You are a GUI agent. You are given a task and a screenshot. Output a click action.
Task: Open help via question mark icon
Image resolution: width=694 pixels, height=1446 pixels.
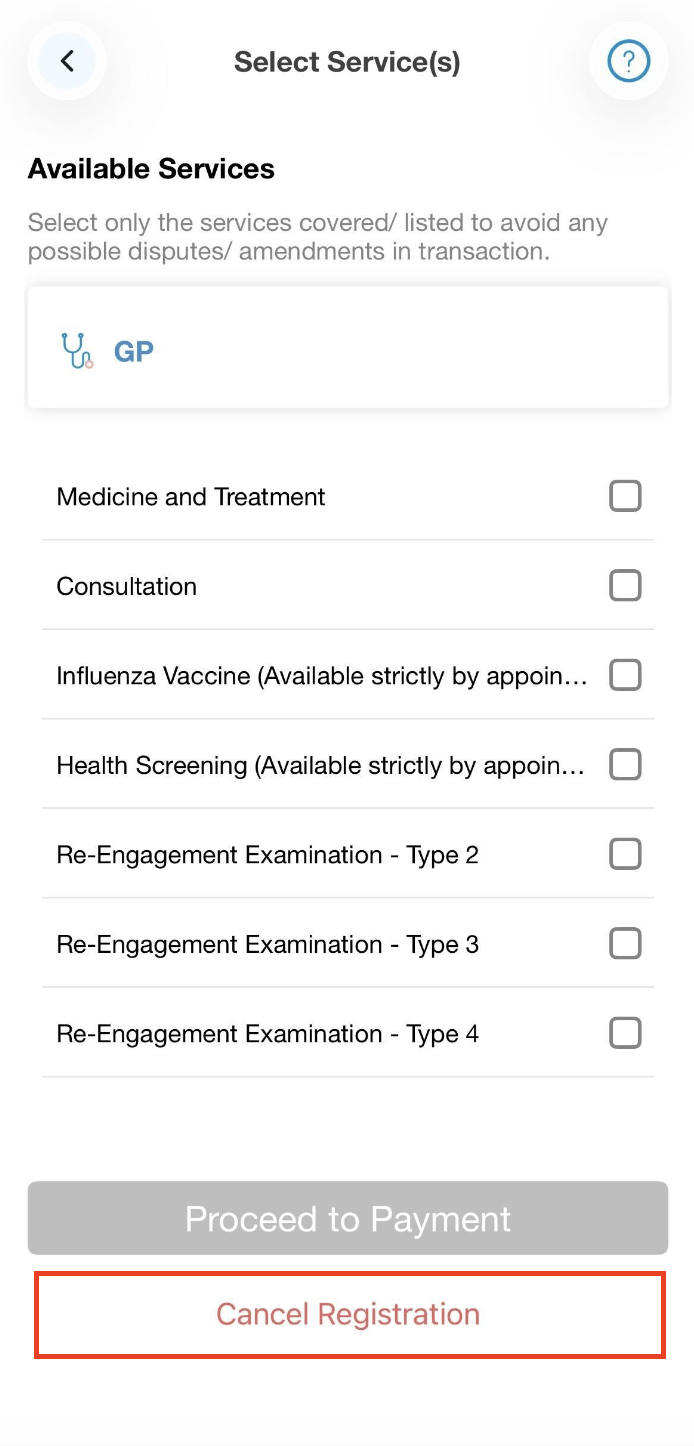tap(628, 62)
